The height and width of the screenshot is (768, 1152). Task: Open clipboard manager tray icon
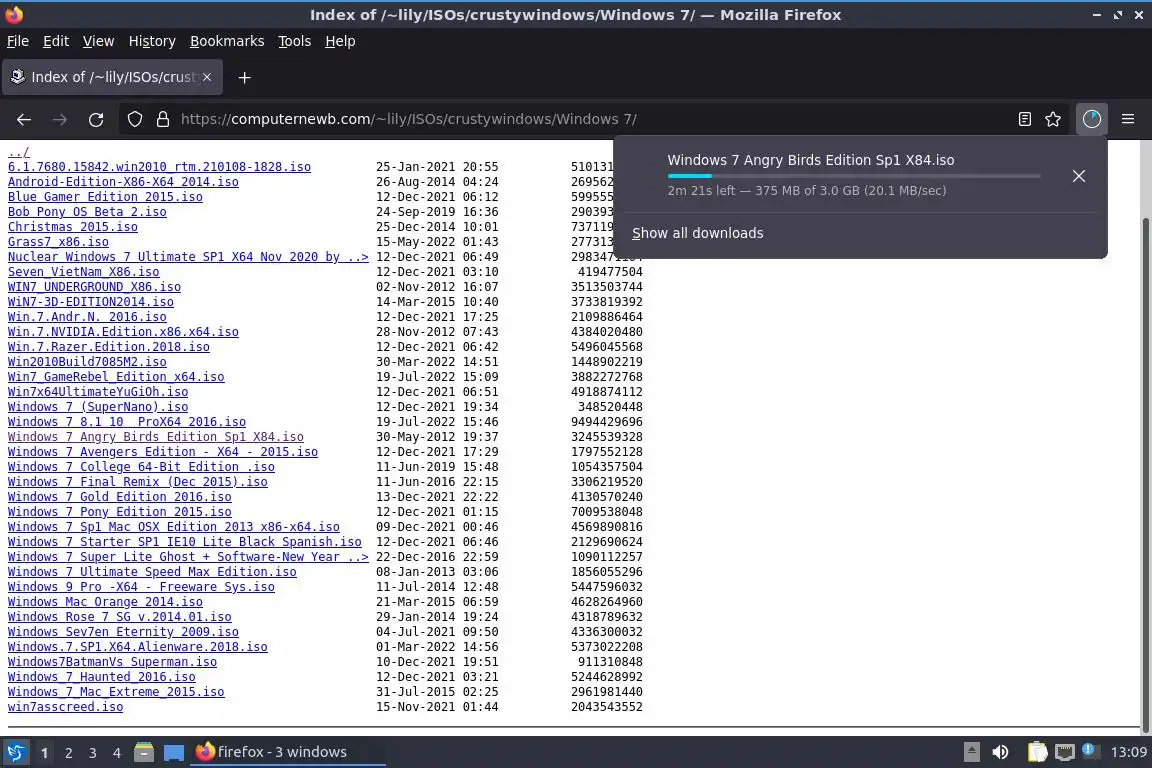[1037, 752]
